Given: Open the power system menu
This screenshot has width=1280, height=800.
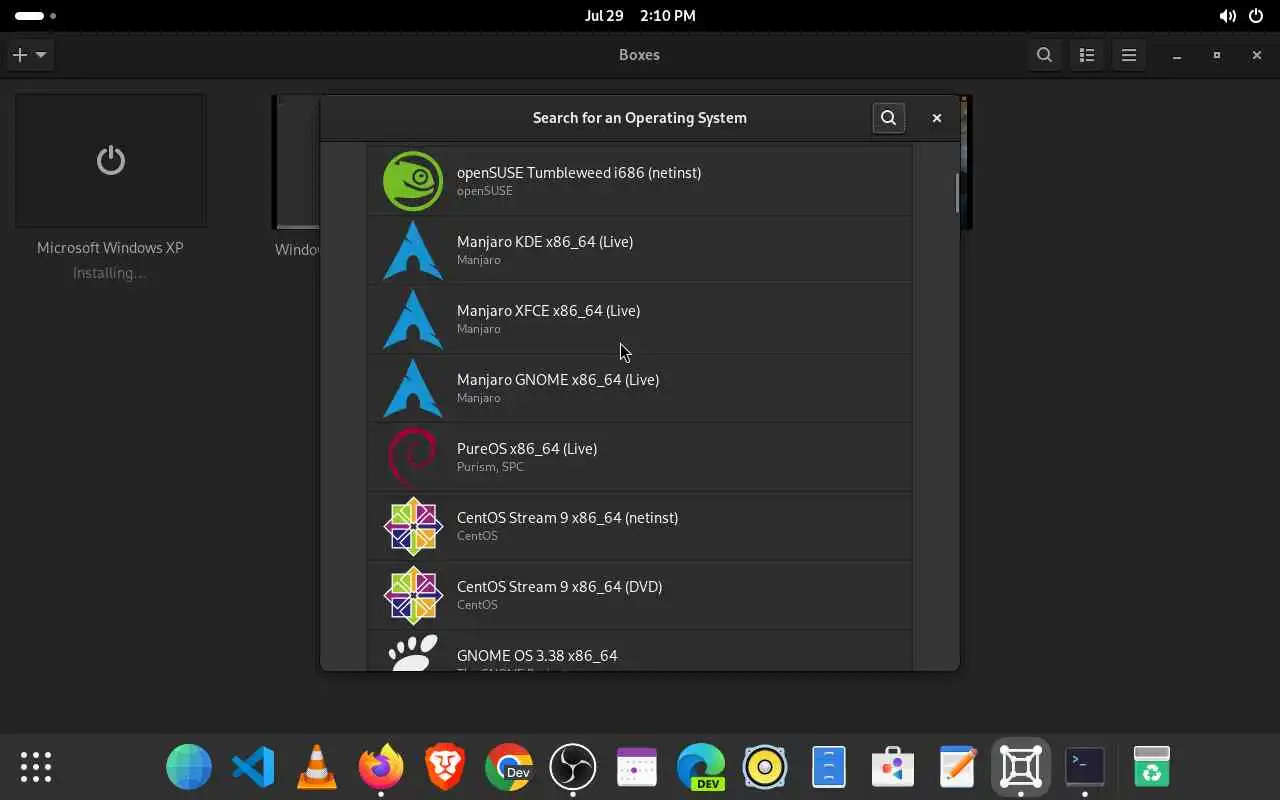Looking at the screenshot, I should (1256, 16).
